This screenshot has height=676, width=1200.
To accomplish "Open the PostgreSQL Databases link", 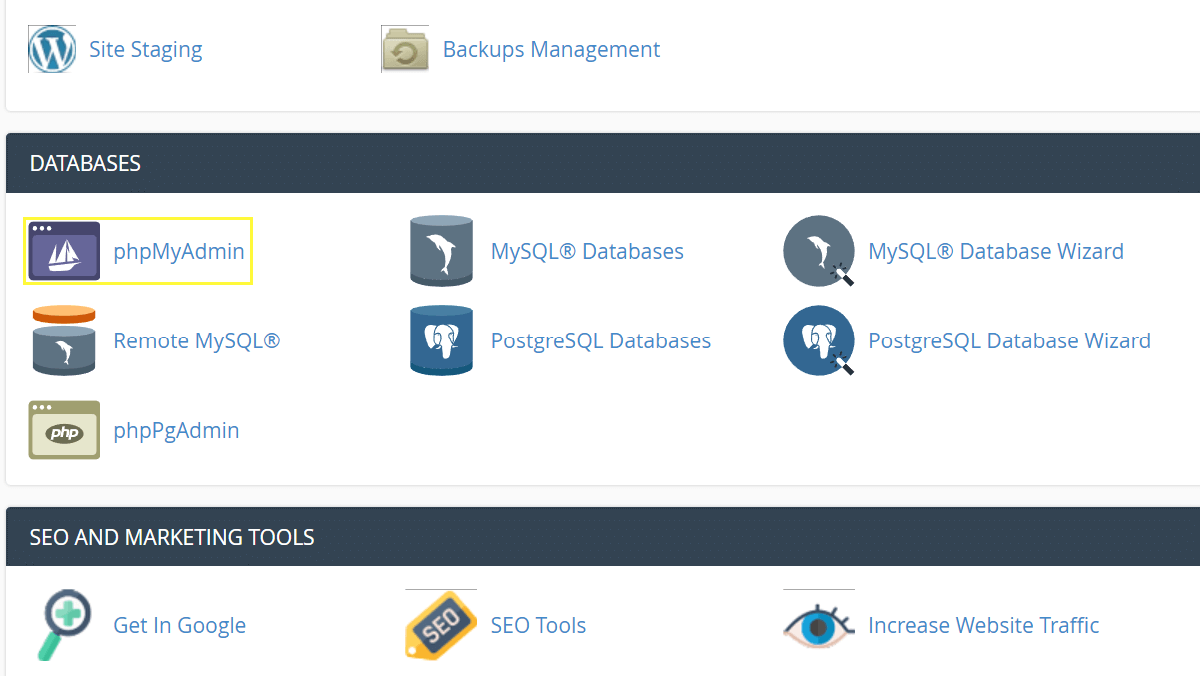I will (601, 340).
